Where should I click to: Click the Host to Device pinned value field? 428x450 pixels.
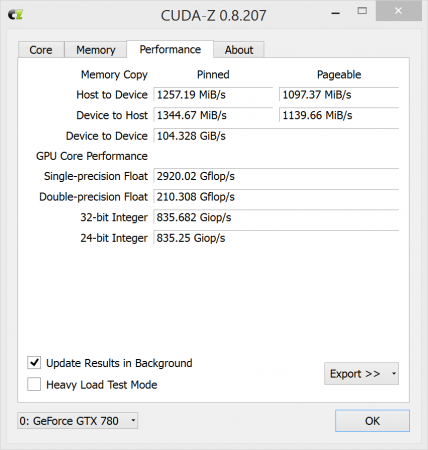tap(213, 95)
